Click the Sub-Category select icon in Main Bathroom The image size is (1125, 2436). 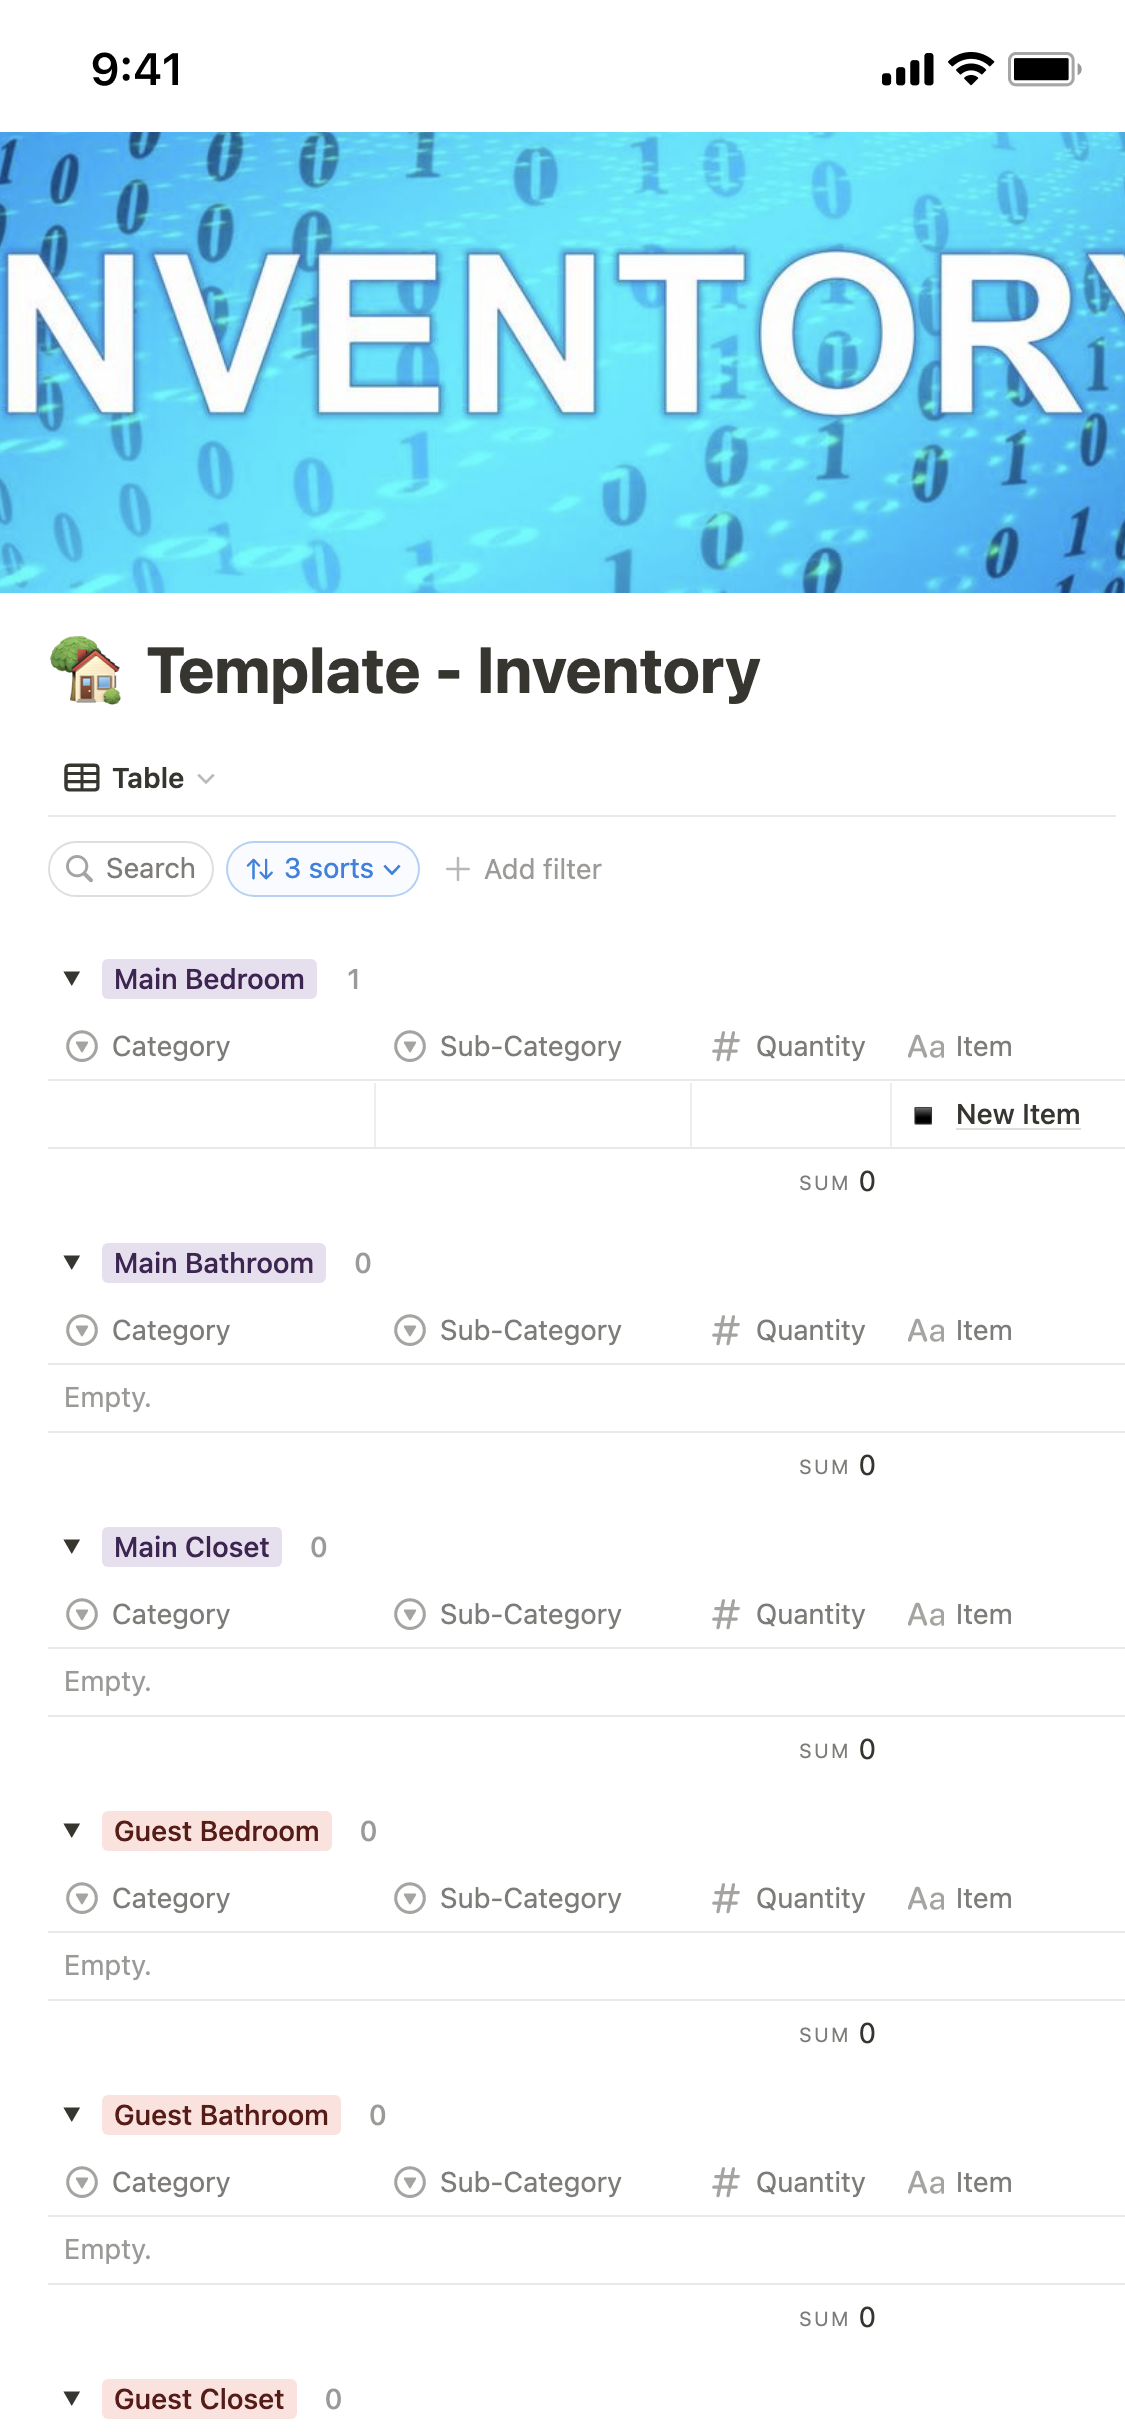coord(410,1330)
